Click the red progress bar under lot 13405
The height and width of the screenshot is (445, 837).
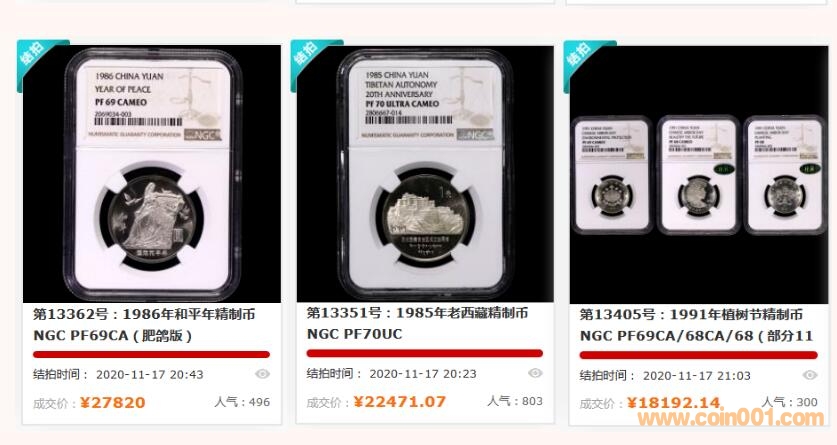[x=698, y=355]
